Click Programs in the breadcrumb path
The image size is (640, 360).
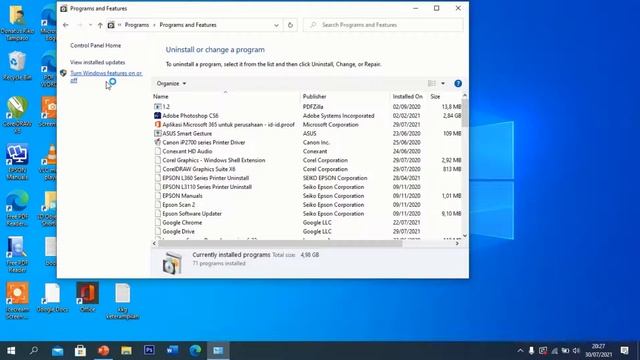click(x=137, y=25)
